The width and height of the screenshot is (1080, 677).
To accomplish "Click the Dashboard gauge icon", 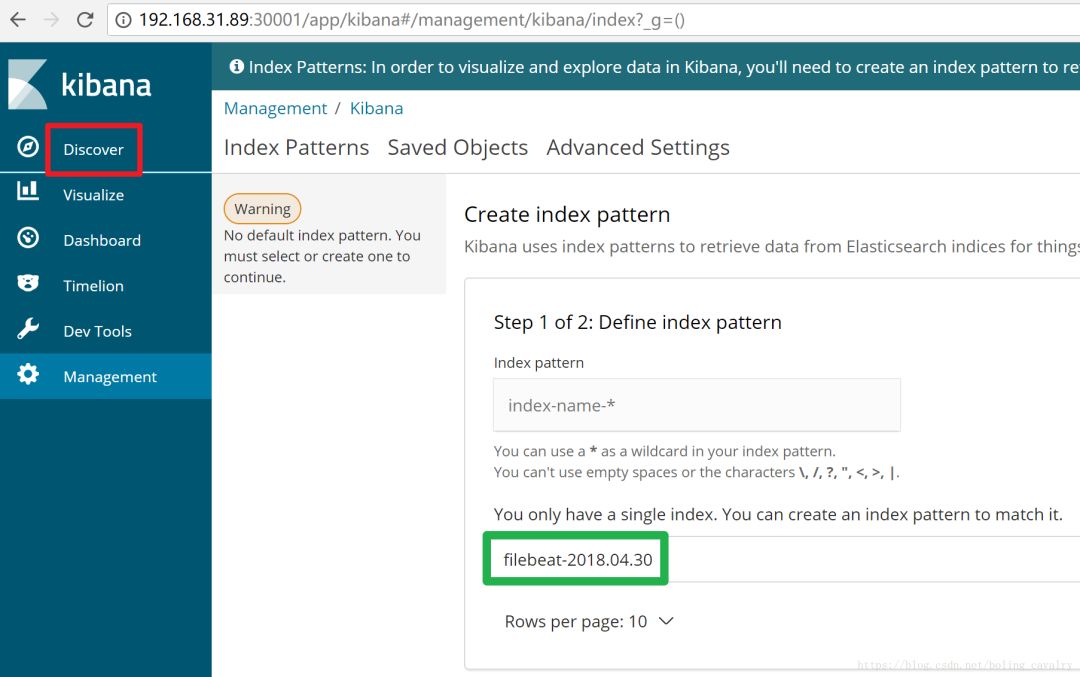I will pyautogui.click(x=28, y=238).
